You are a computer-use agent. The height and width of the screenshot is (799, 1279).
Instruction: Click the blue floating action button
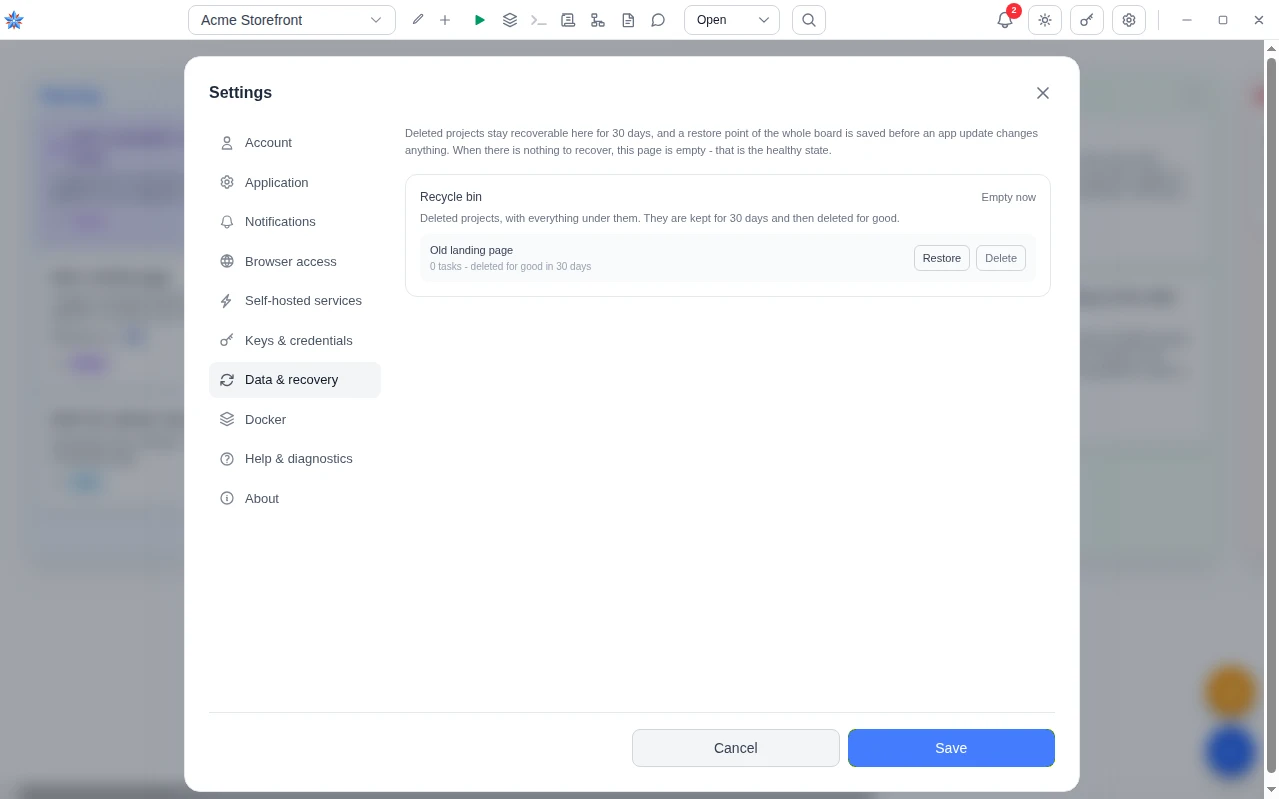click(x=1230, y=752)
